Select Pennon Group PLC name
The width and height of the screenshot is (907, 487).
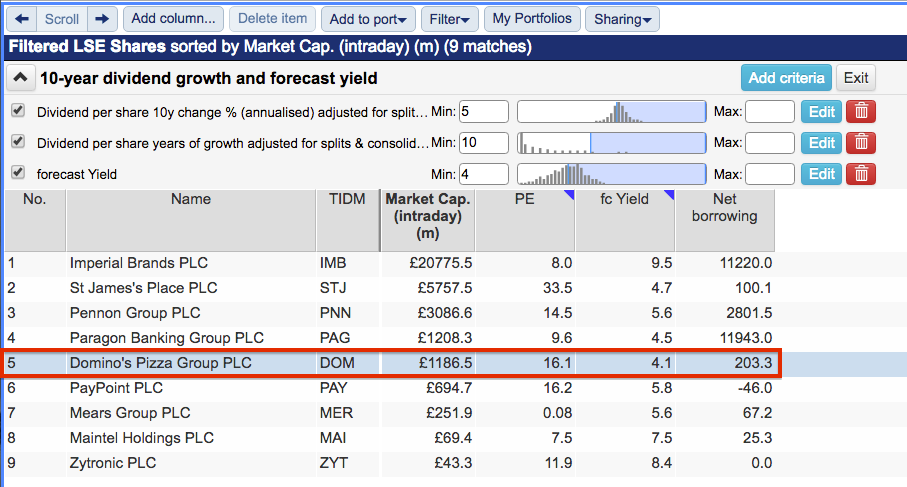click(x=135, y=313)
